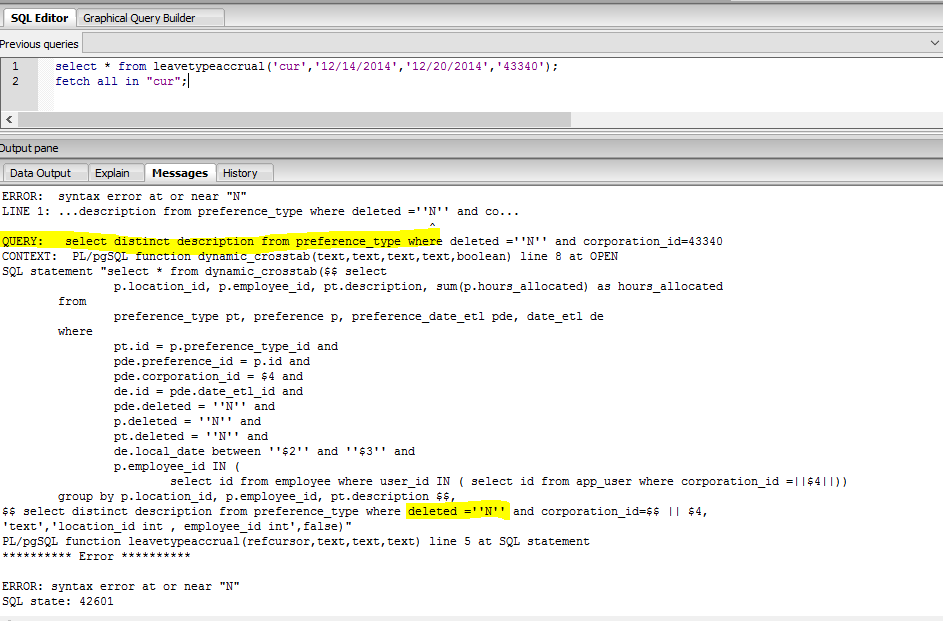943x621 pixels.
Task: Click the CONTEXT line mentioning dynamic_crosstab
Action: pyautogui.click(x=310, y=256)
